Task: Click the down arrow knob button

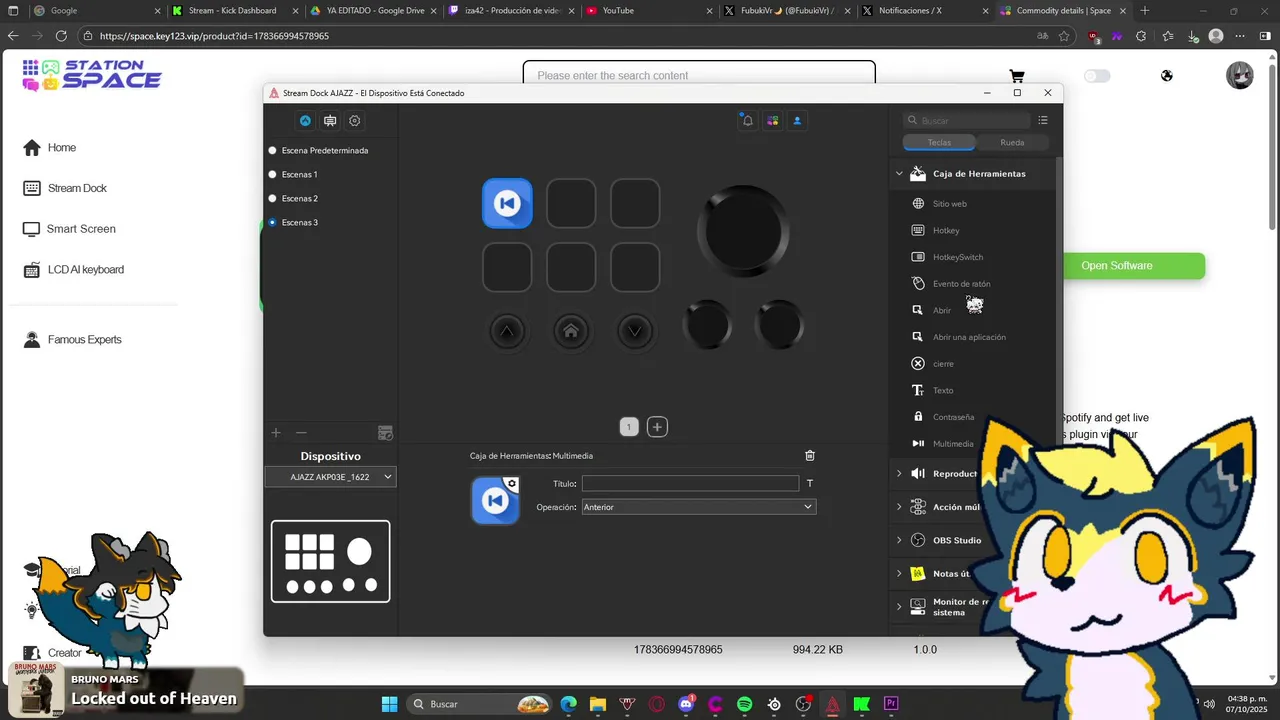Action: pyautogui.click(x=635, y=331)
